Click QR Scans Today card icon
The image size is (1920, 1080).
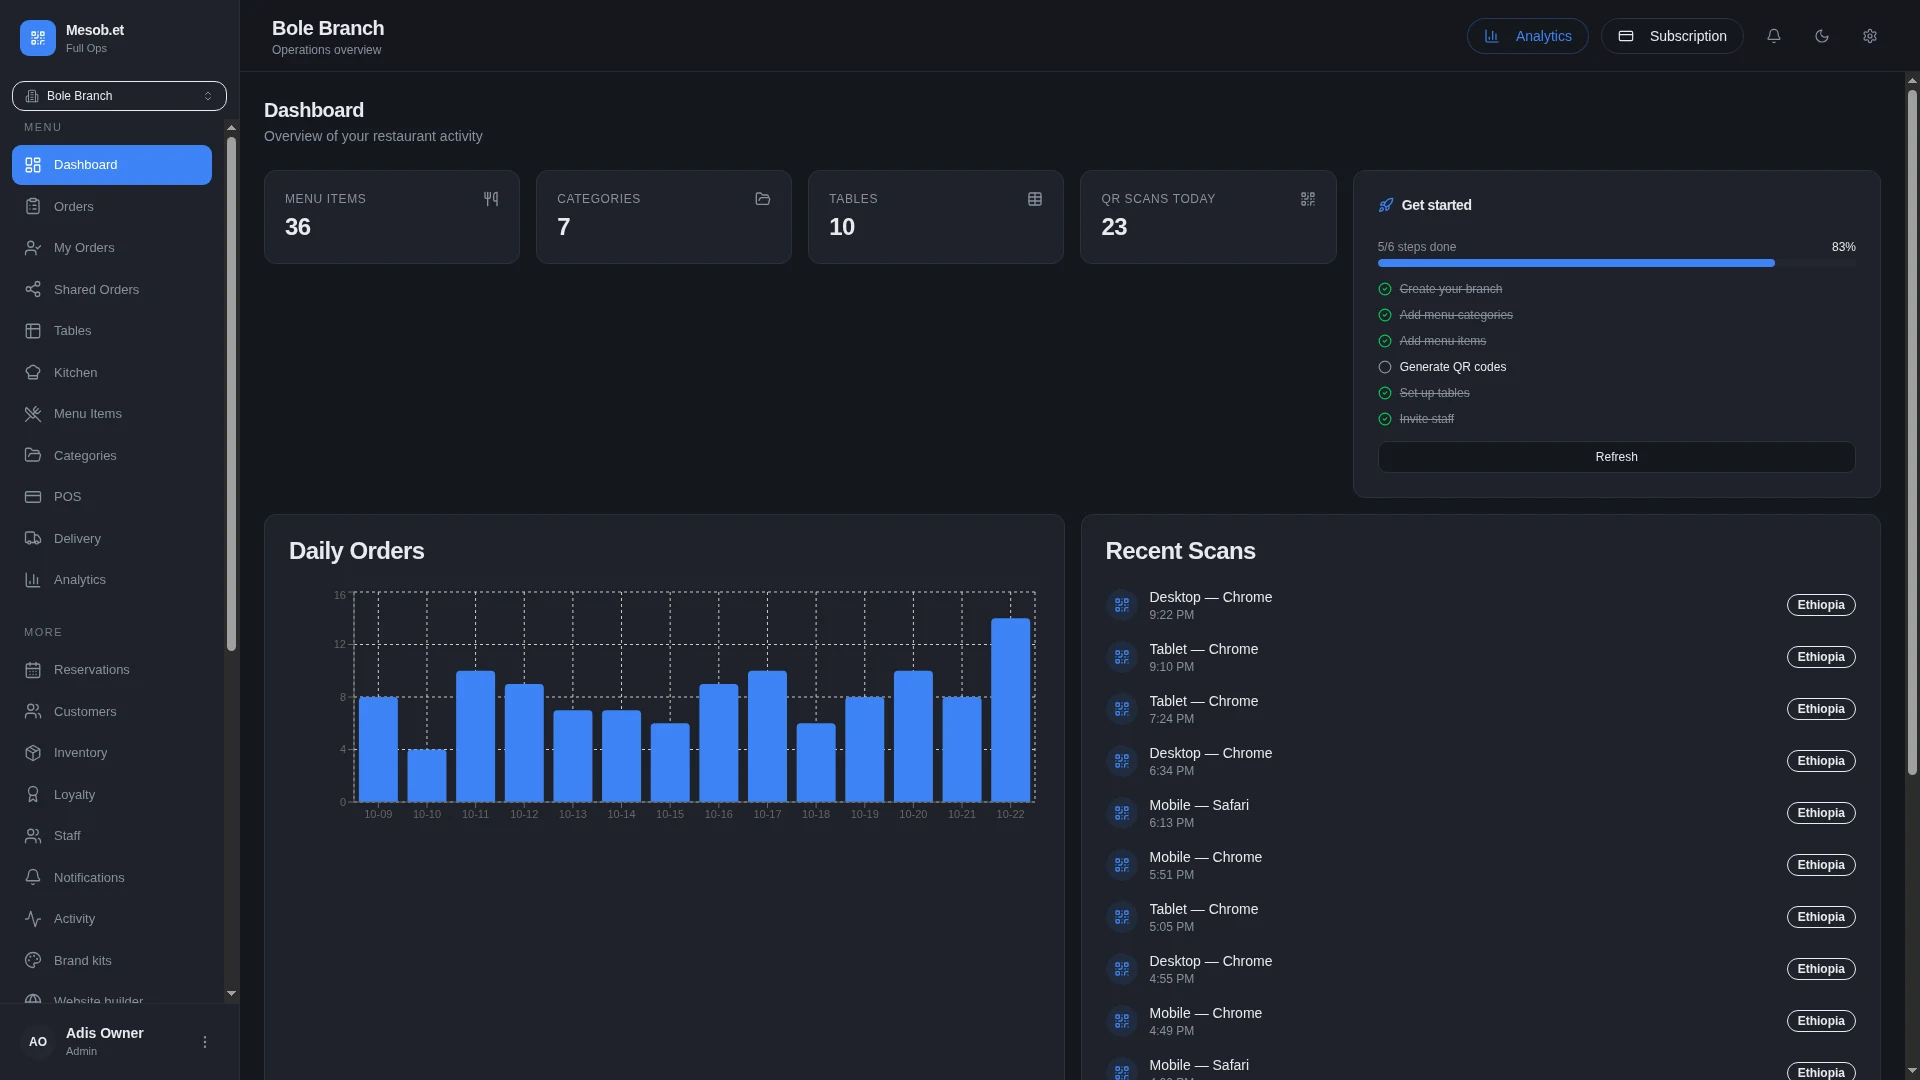[1308, 199]
